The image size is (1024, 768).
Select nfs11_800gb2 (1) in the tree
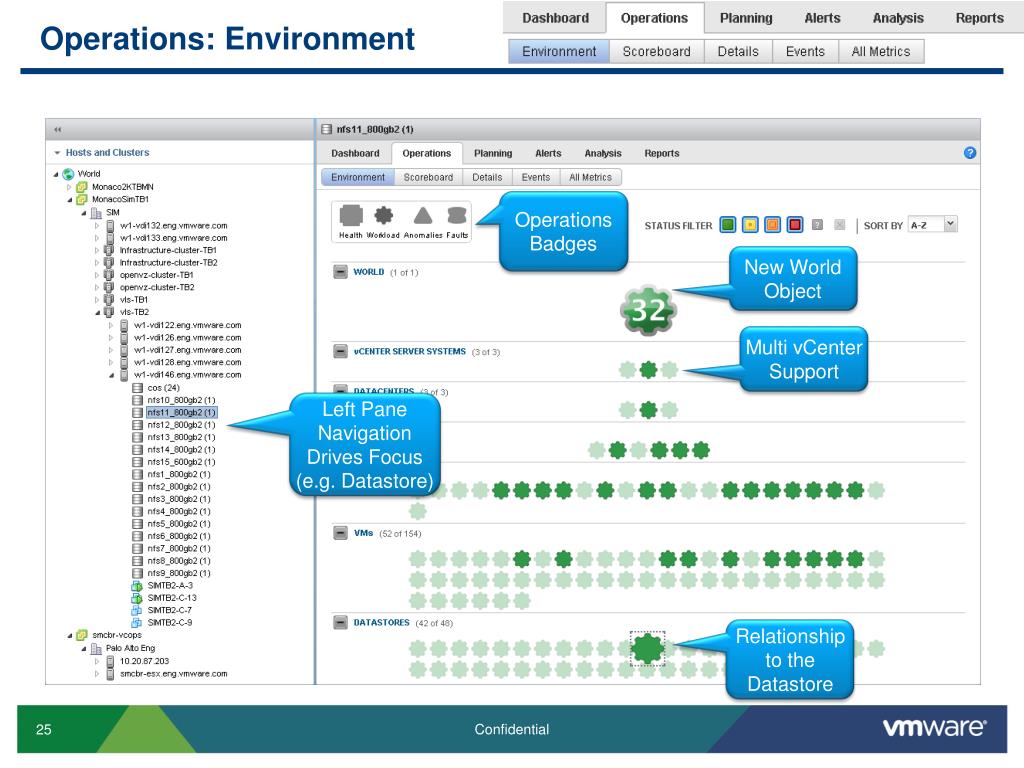tap(181, 413)
